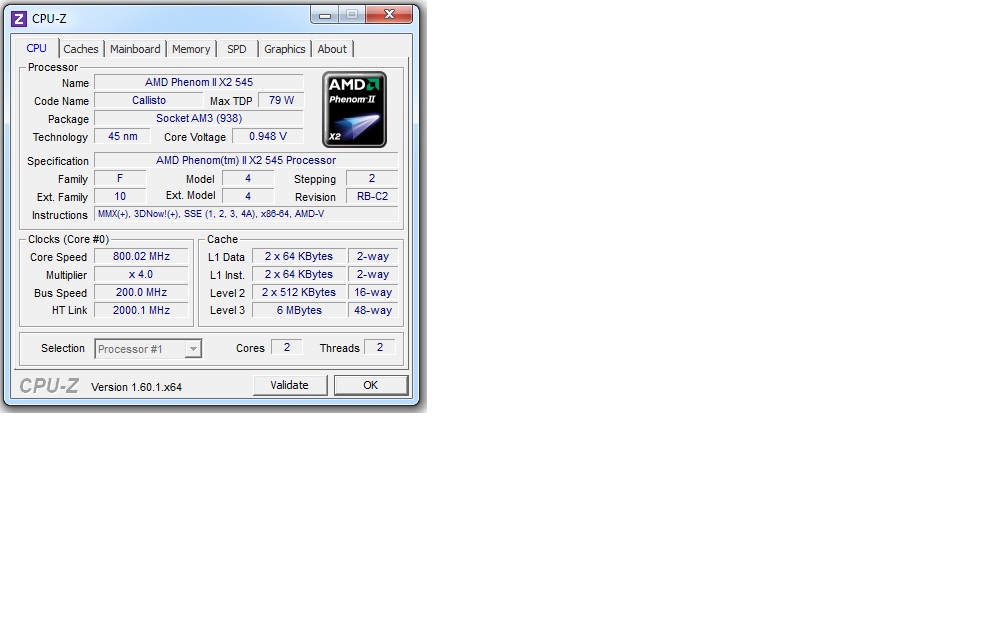1008x630 pixels.
Task: Click the Threads count field
Action: 380,347
